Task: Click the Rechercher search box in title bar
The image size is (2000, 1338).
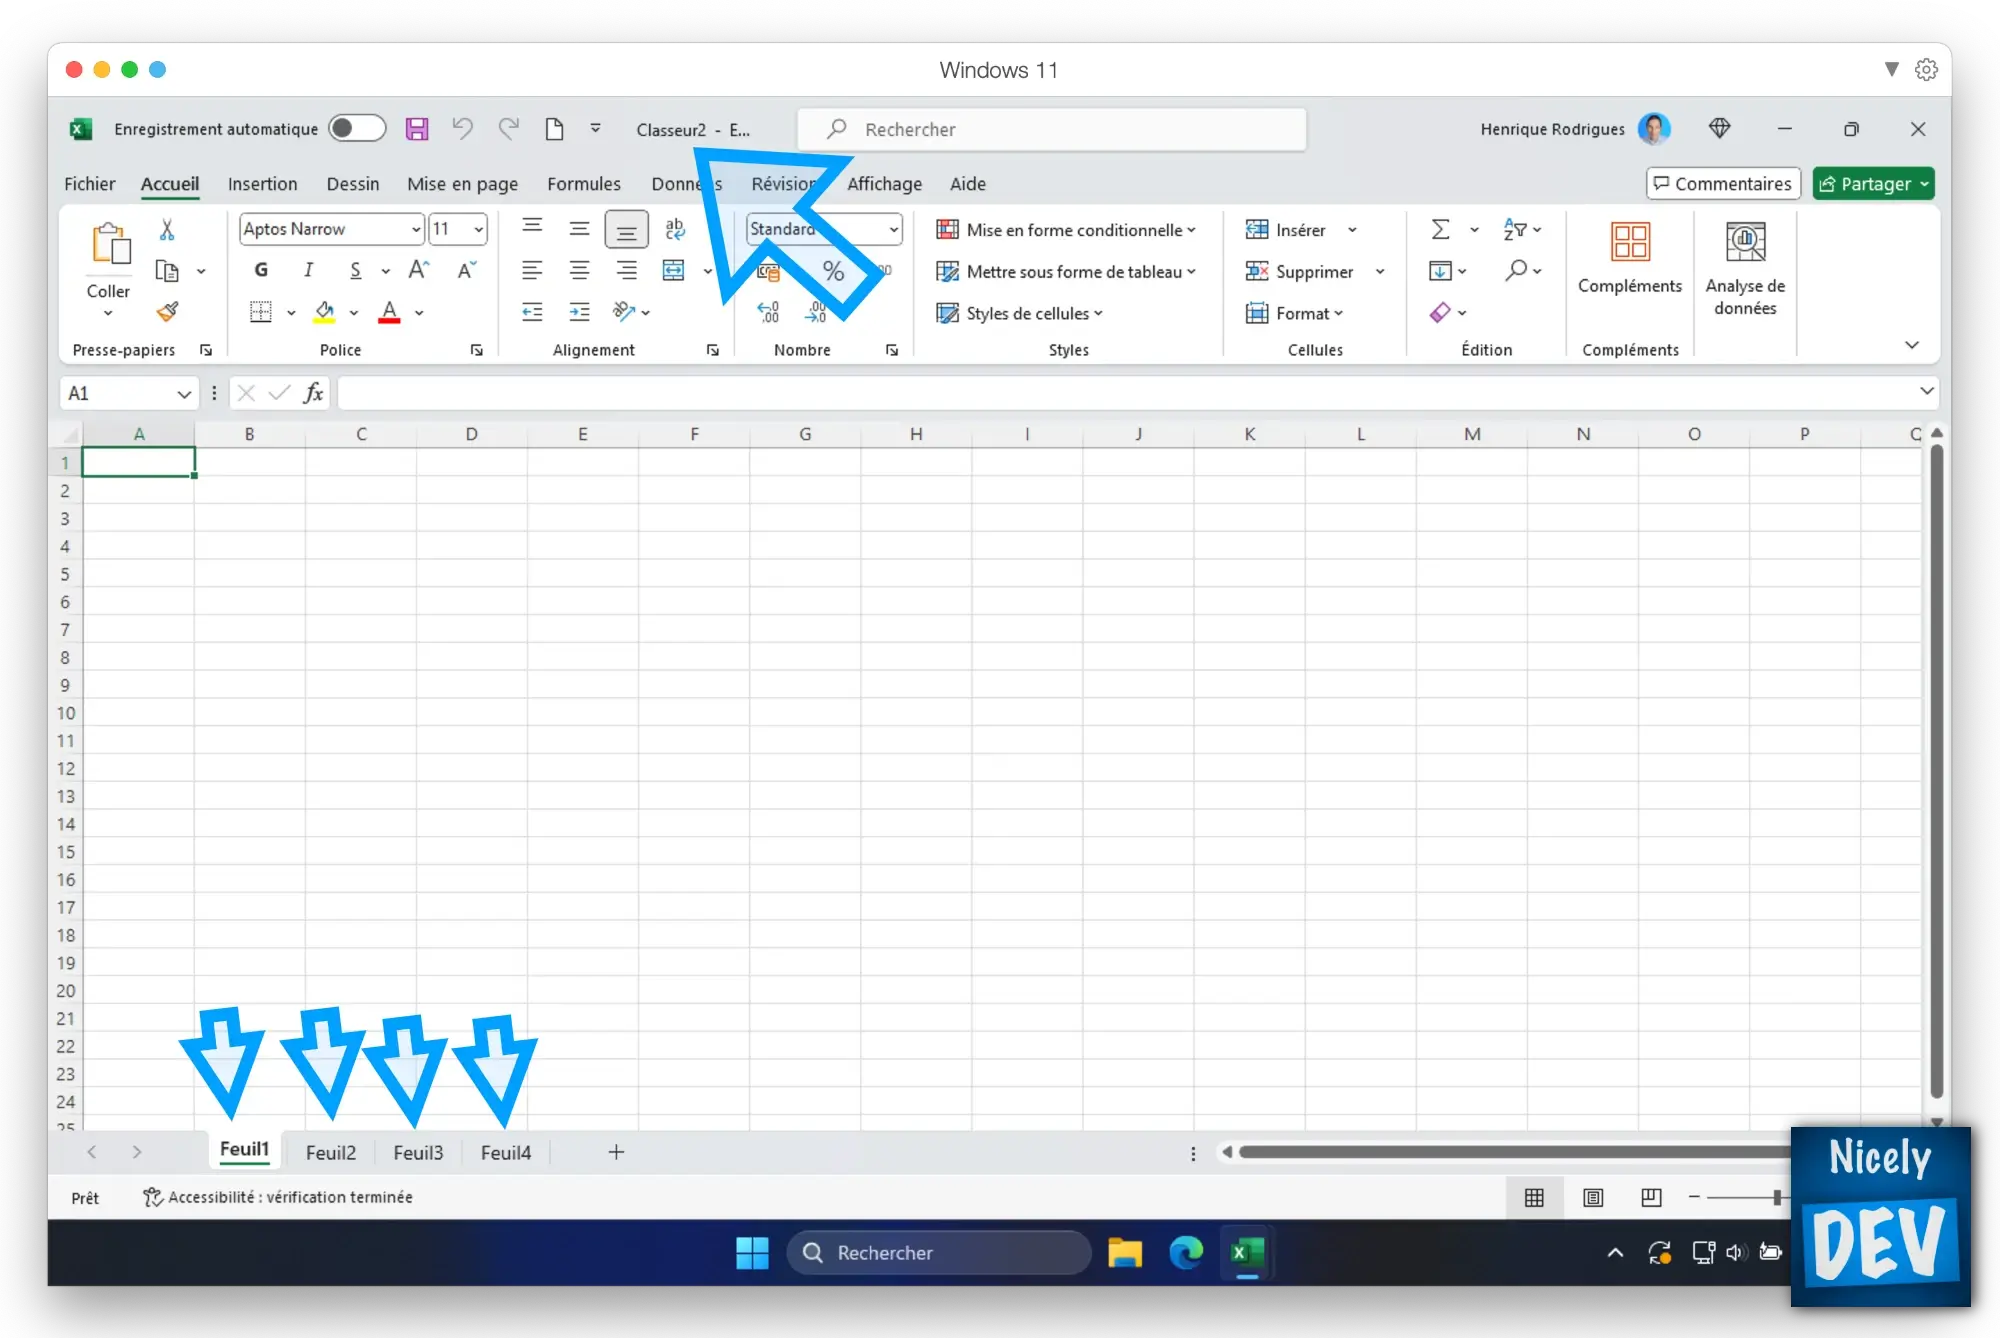Action: pyautogui.click(x=1051, y=129)
